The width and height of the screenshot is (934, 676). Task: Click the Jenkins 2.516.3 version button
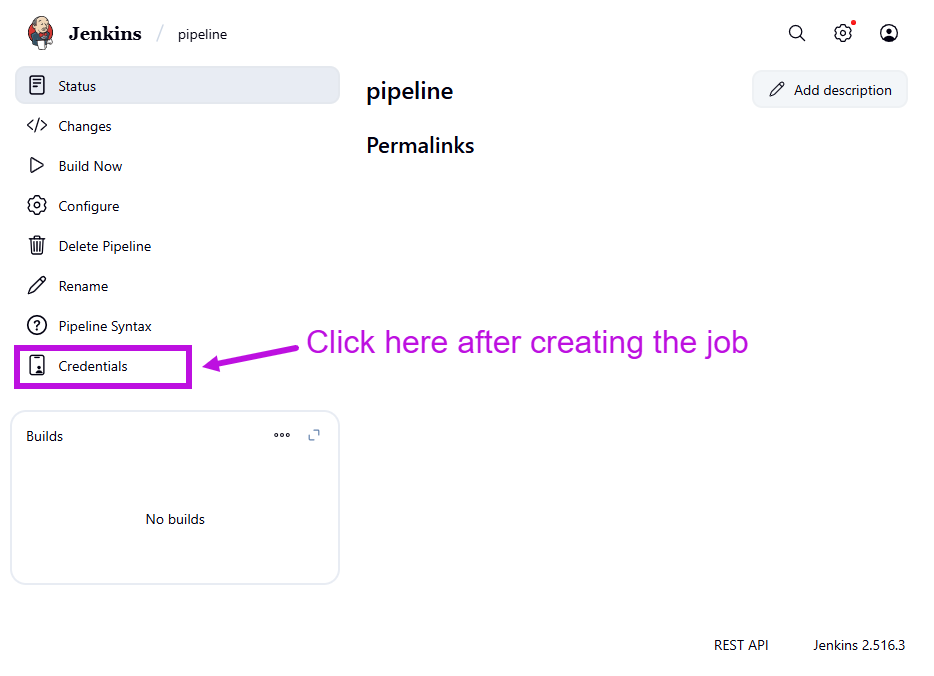tap(859, 645)
